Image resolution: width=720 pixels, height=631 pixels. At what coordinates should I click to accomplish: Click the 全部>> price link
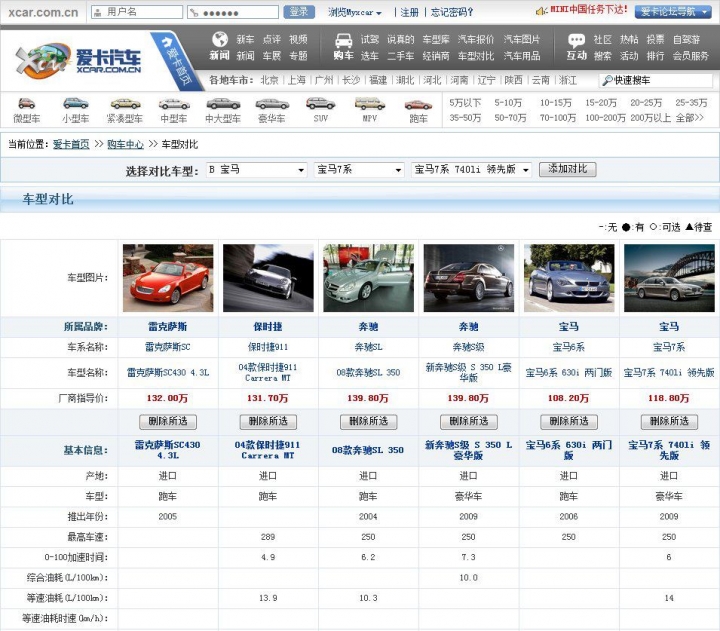click(x=689, y=118)
